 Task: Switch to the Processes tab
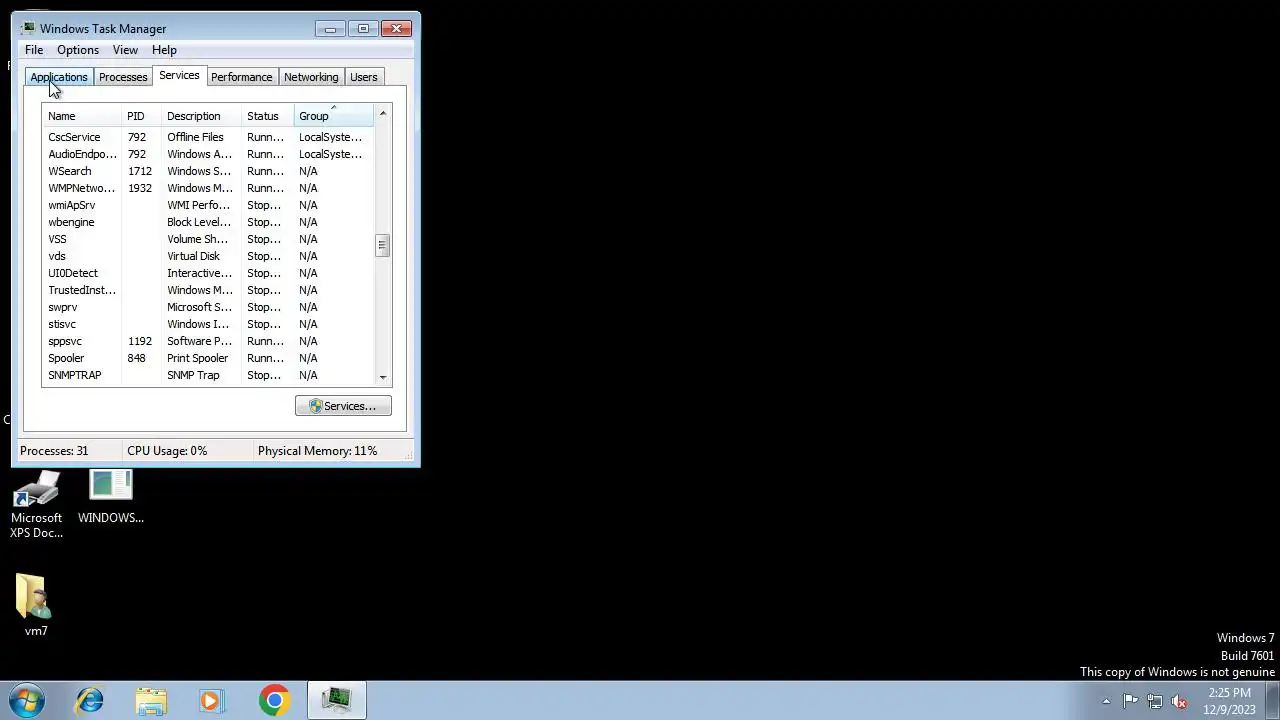(123, 77)
